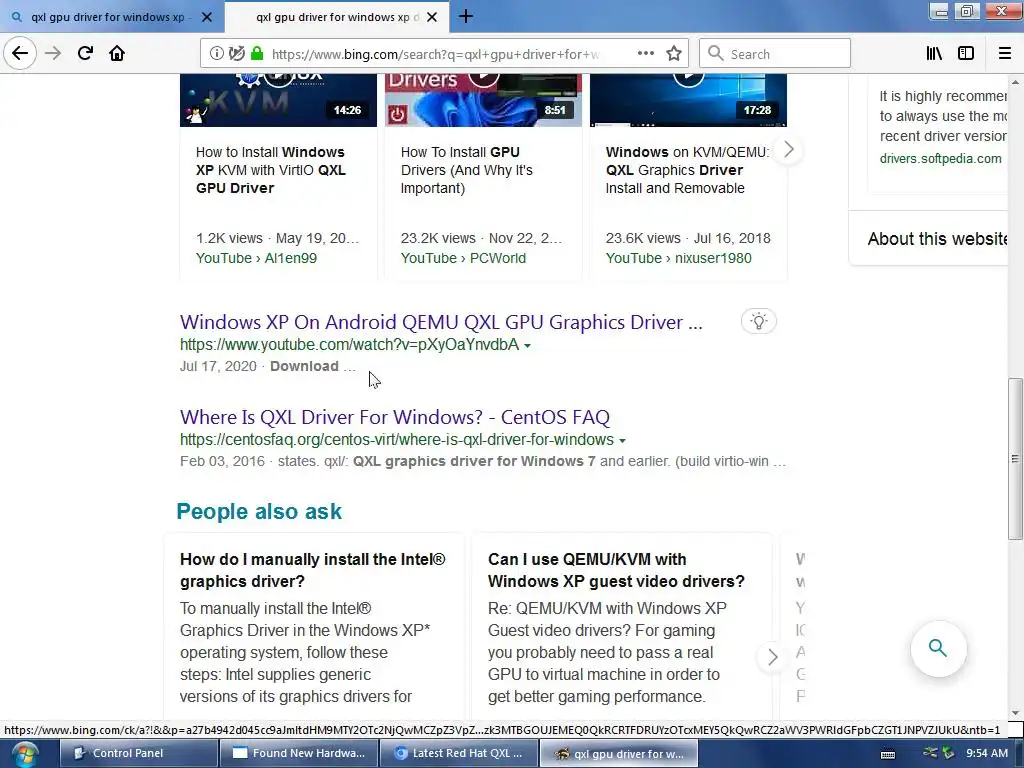Open the Firefox home page

tap(117, 54)
